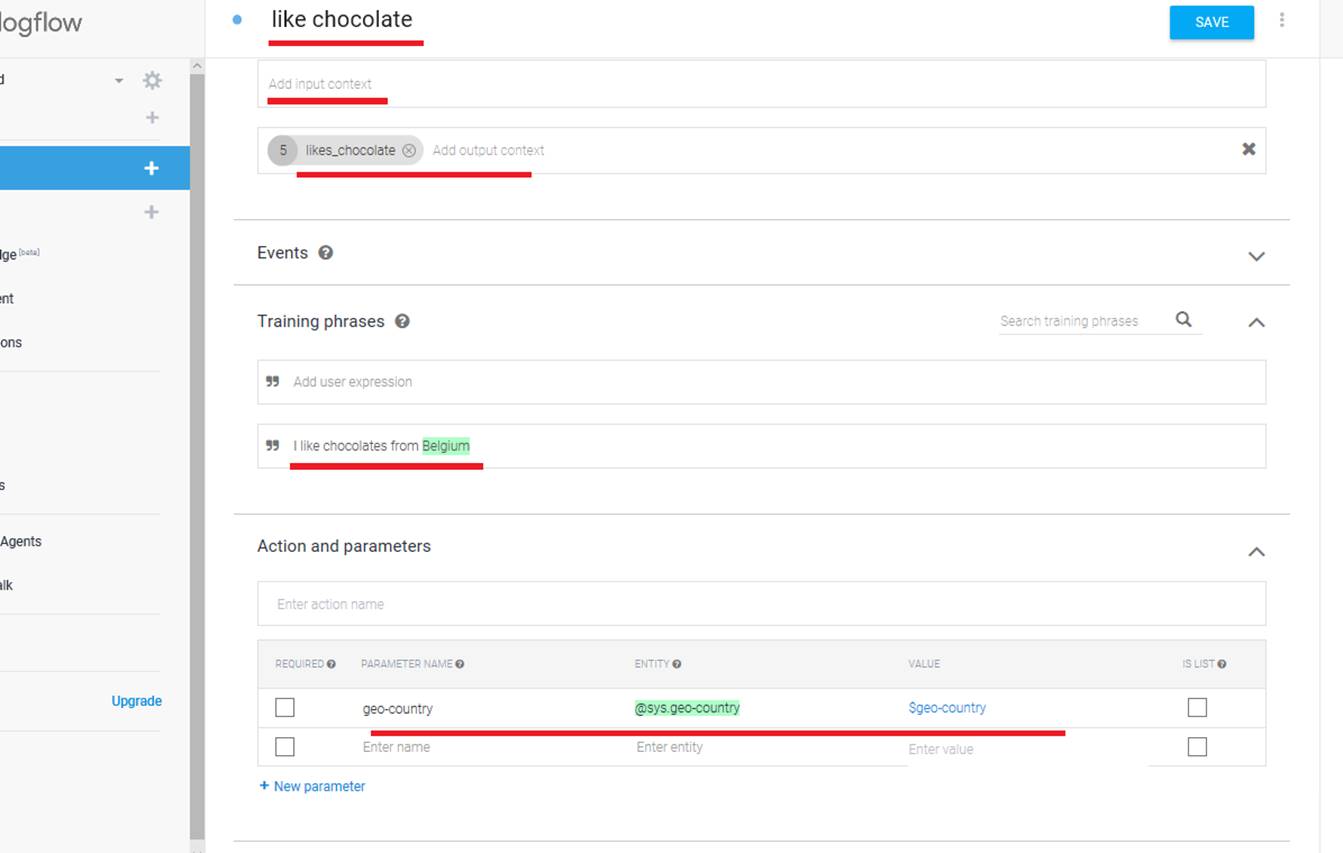Click the search training phrases magnifier icon
The height and width of the screenshot is (853, 1343).
pos(1184,320)
